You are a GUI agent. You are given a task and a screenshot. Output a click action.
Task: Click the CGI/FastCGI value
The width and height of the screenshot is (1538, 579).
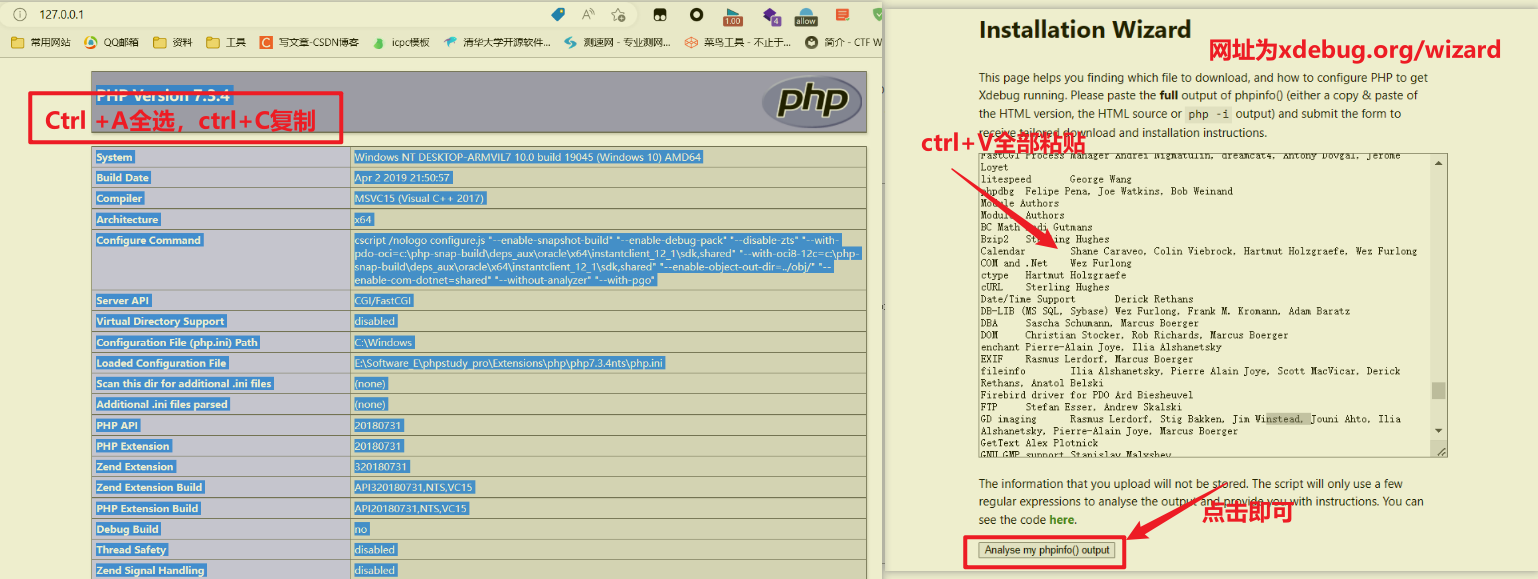pos(383,301)
